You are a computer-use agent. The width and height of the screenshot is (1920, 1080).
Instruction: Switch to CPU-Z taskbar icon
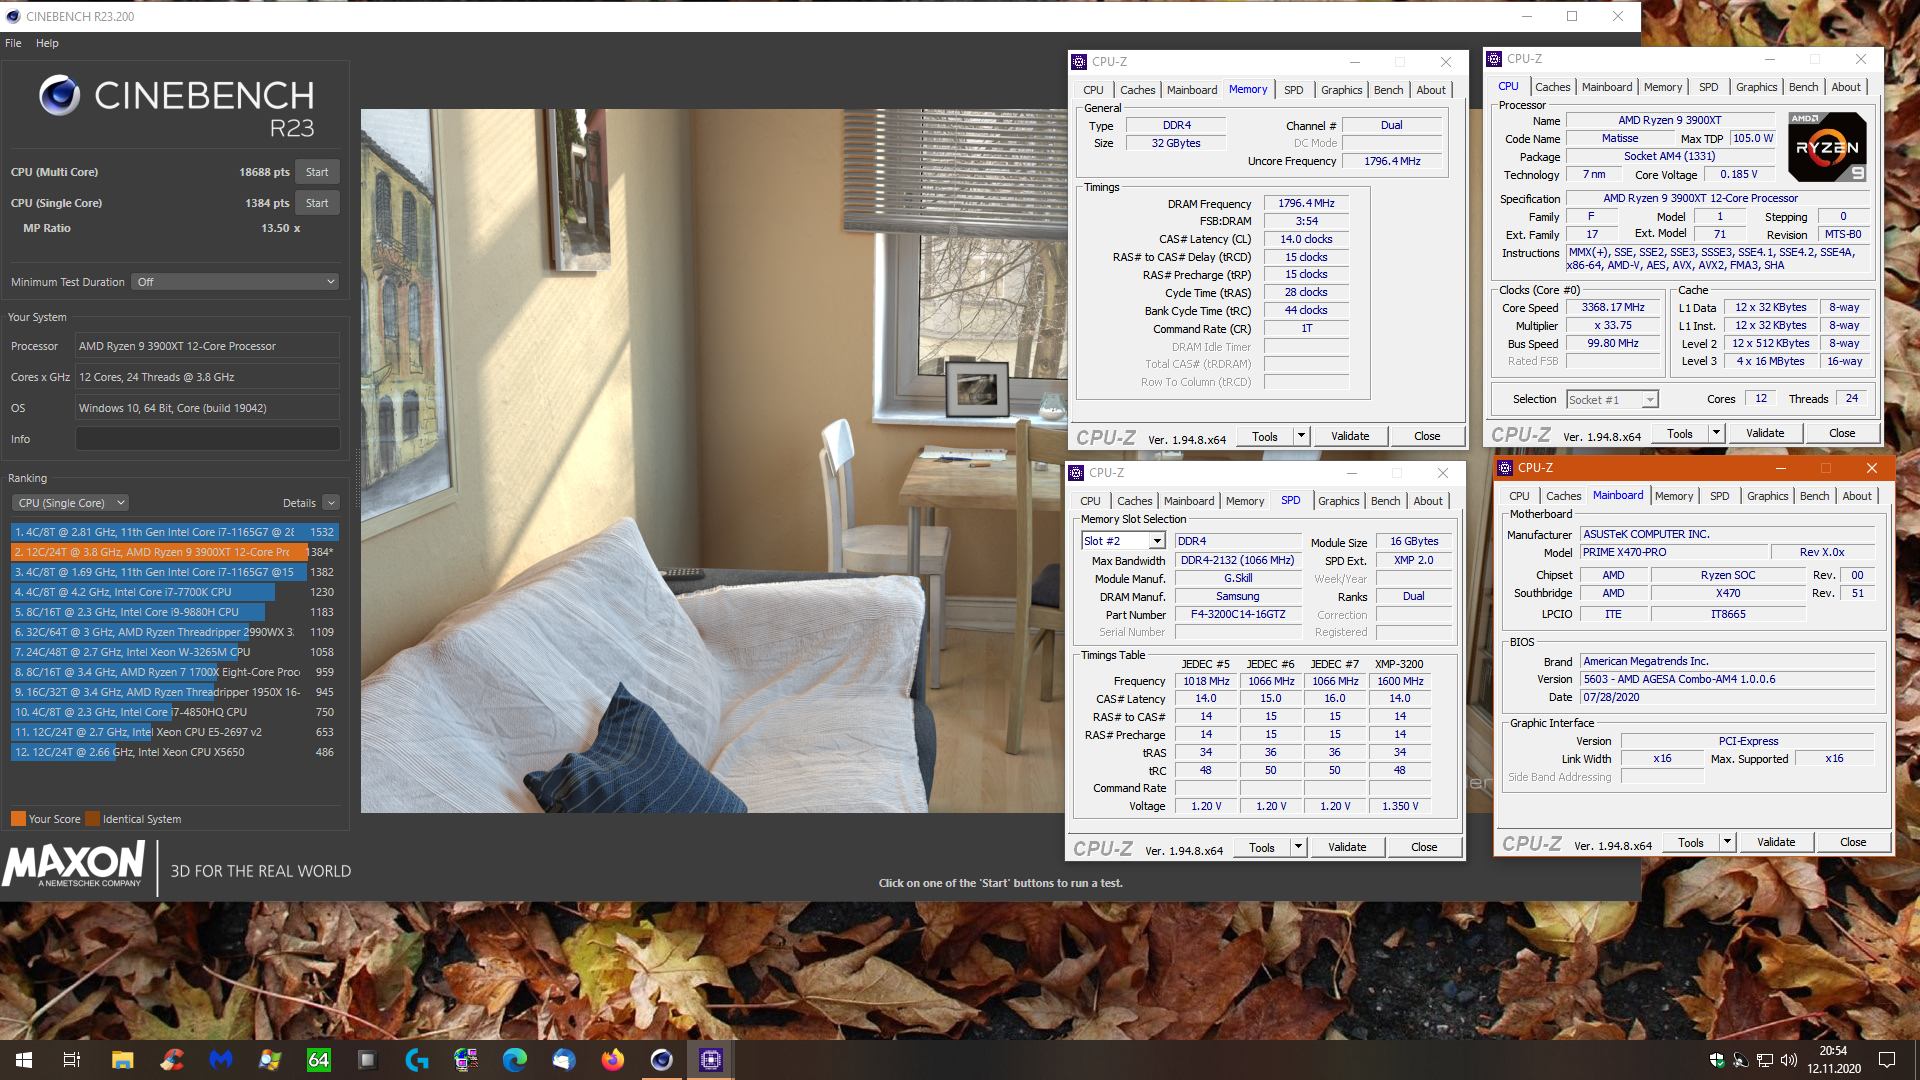coord(711,1060)
